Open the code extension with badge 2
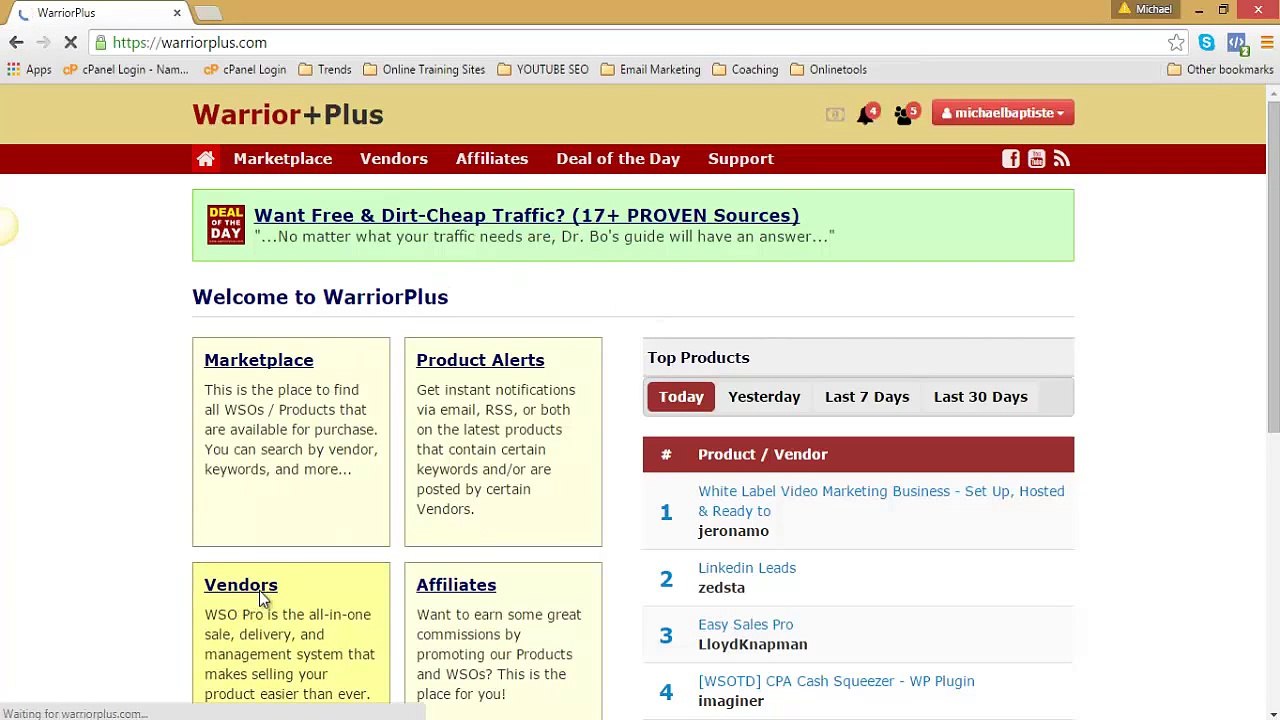Image resolution: width=1280 pixels, height=720 pixels. [x=1237, y=43]
